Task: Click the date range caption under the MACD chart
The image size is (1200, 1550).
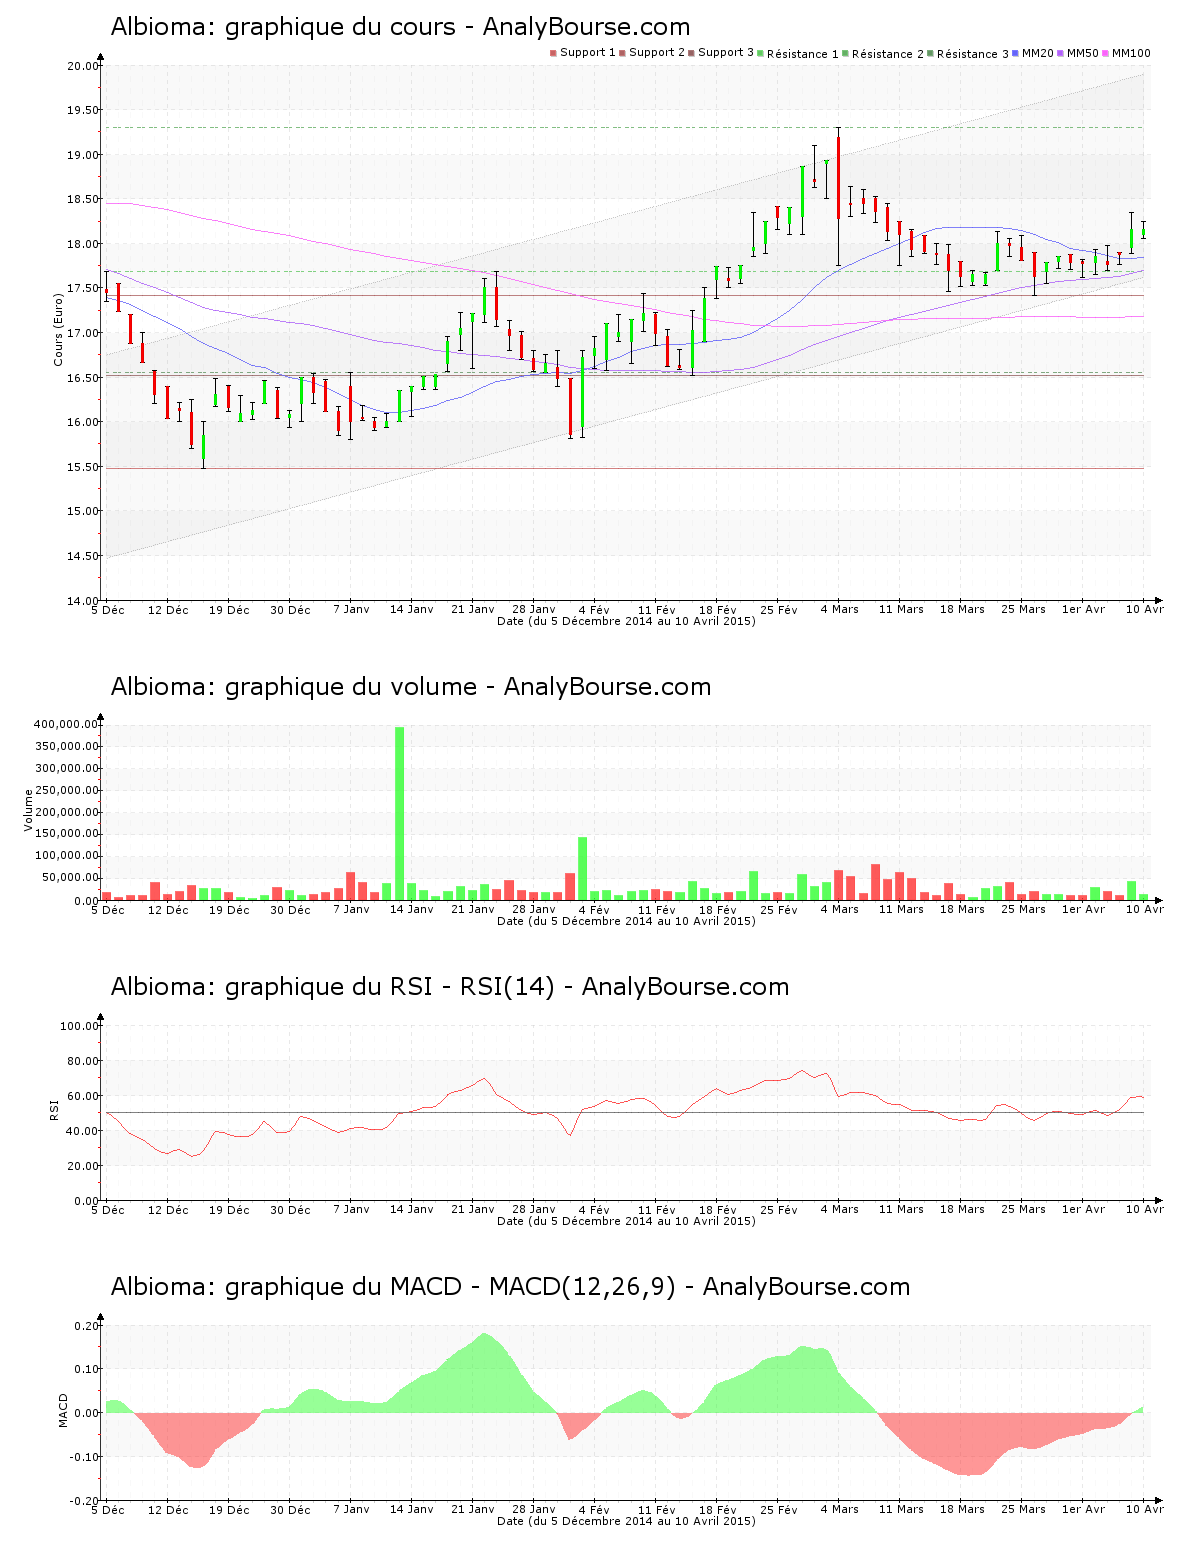Action: click(626, 1521)
